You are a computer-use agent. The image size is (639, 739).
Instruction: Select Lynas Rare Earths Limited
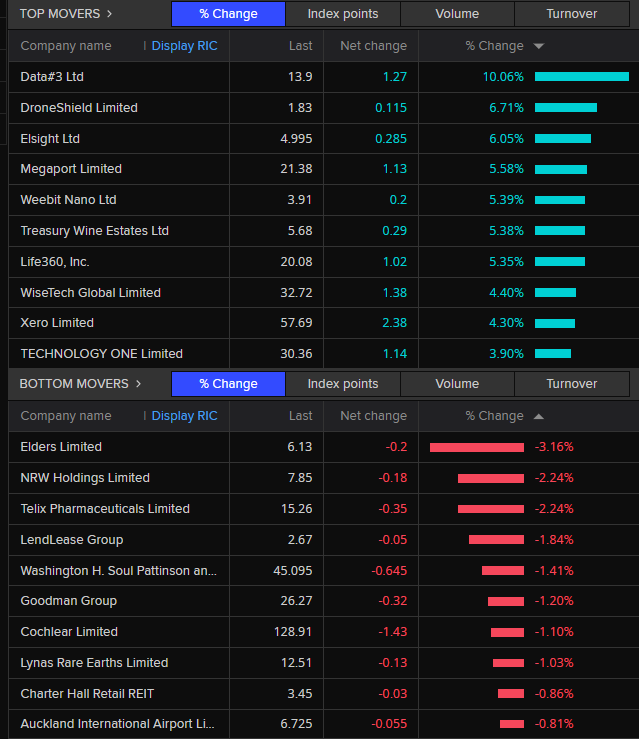pyautogui.click(x=94, y=663)
